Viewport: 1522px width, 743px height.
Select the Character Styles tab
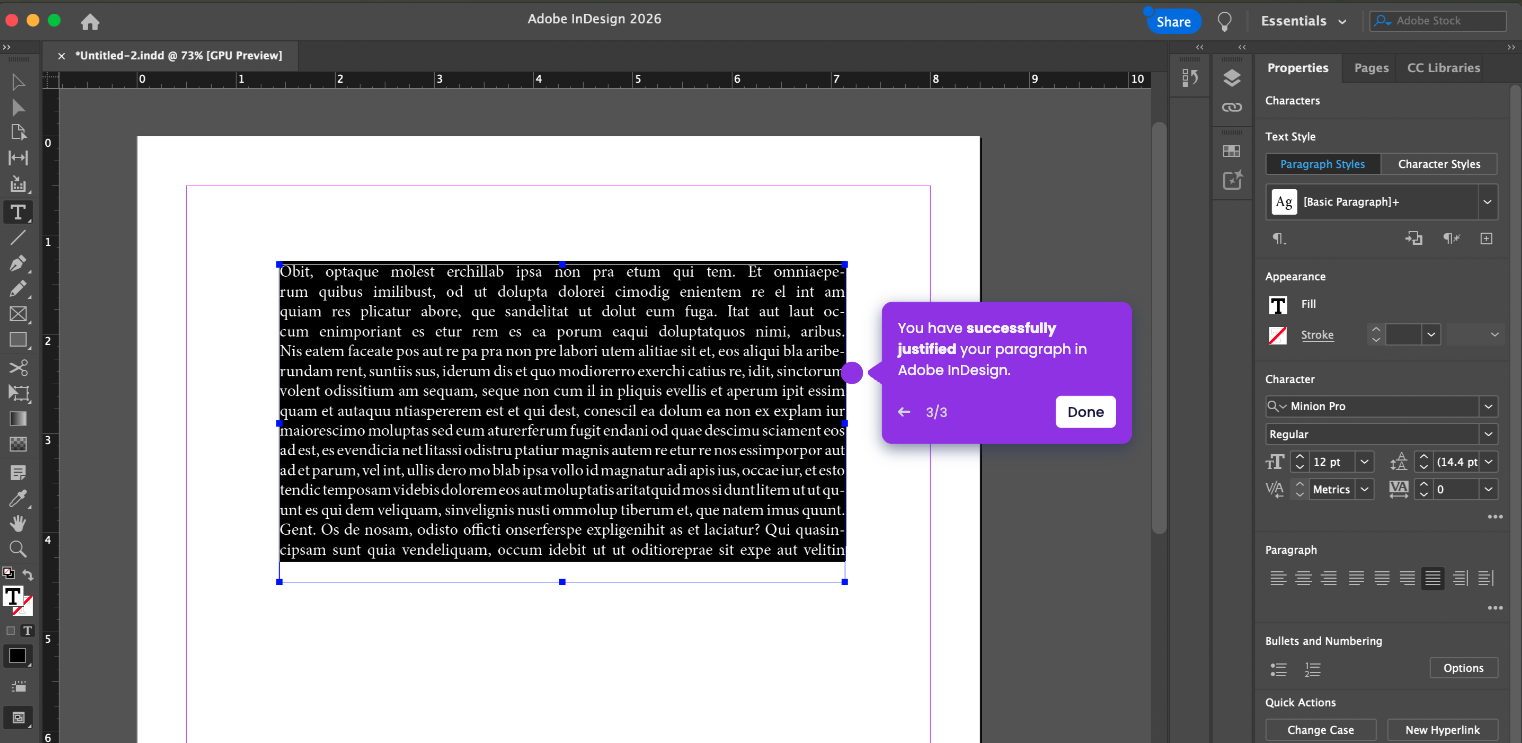tap(1439, 164)
